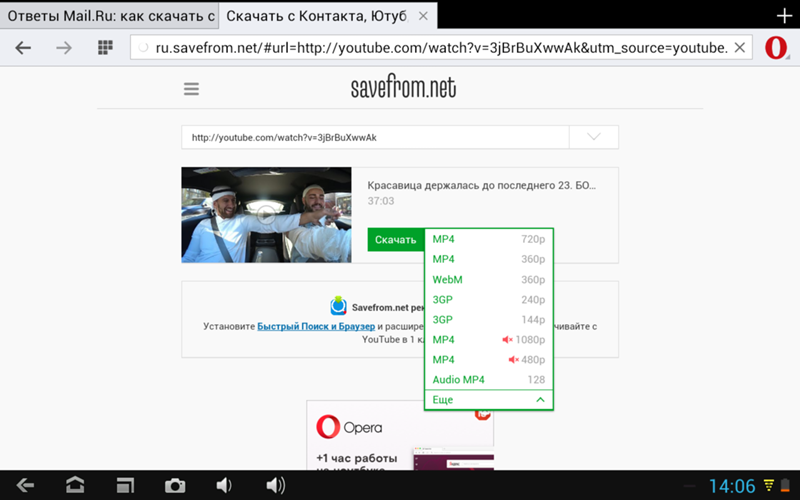Viewport: 800px width, 500px height.
Task: Click the green Скачать button
Action: [x=395, y=240]
